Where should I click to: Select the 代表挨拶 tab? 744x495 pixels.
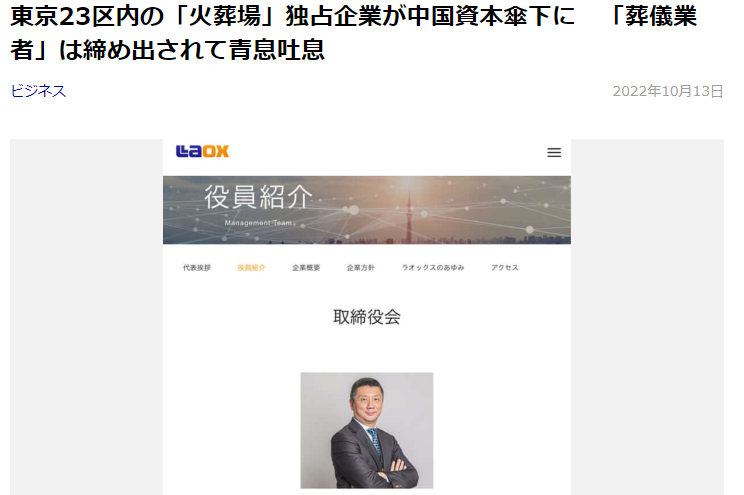click(196, 268)
